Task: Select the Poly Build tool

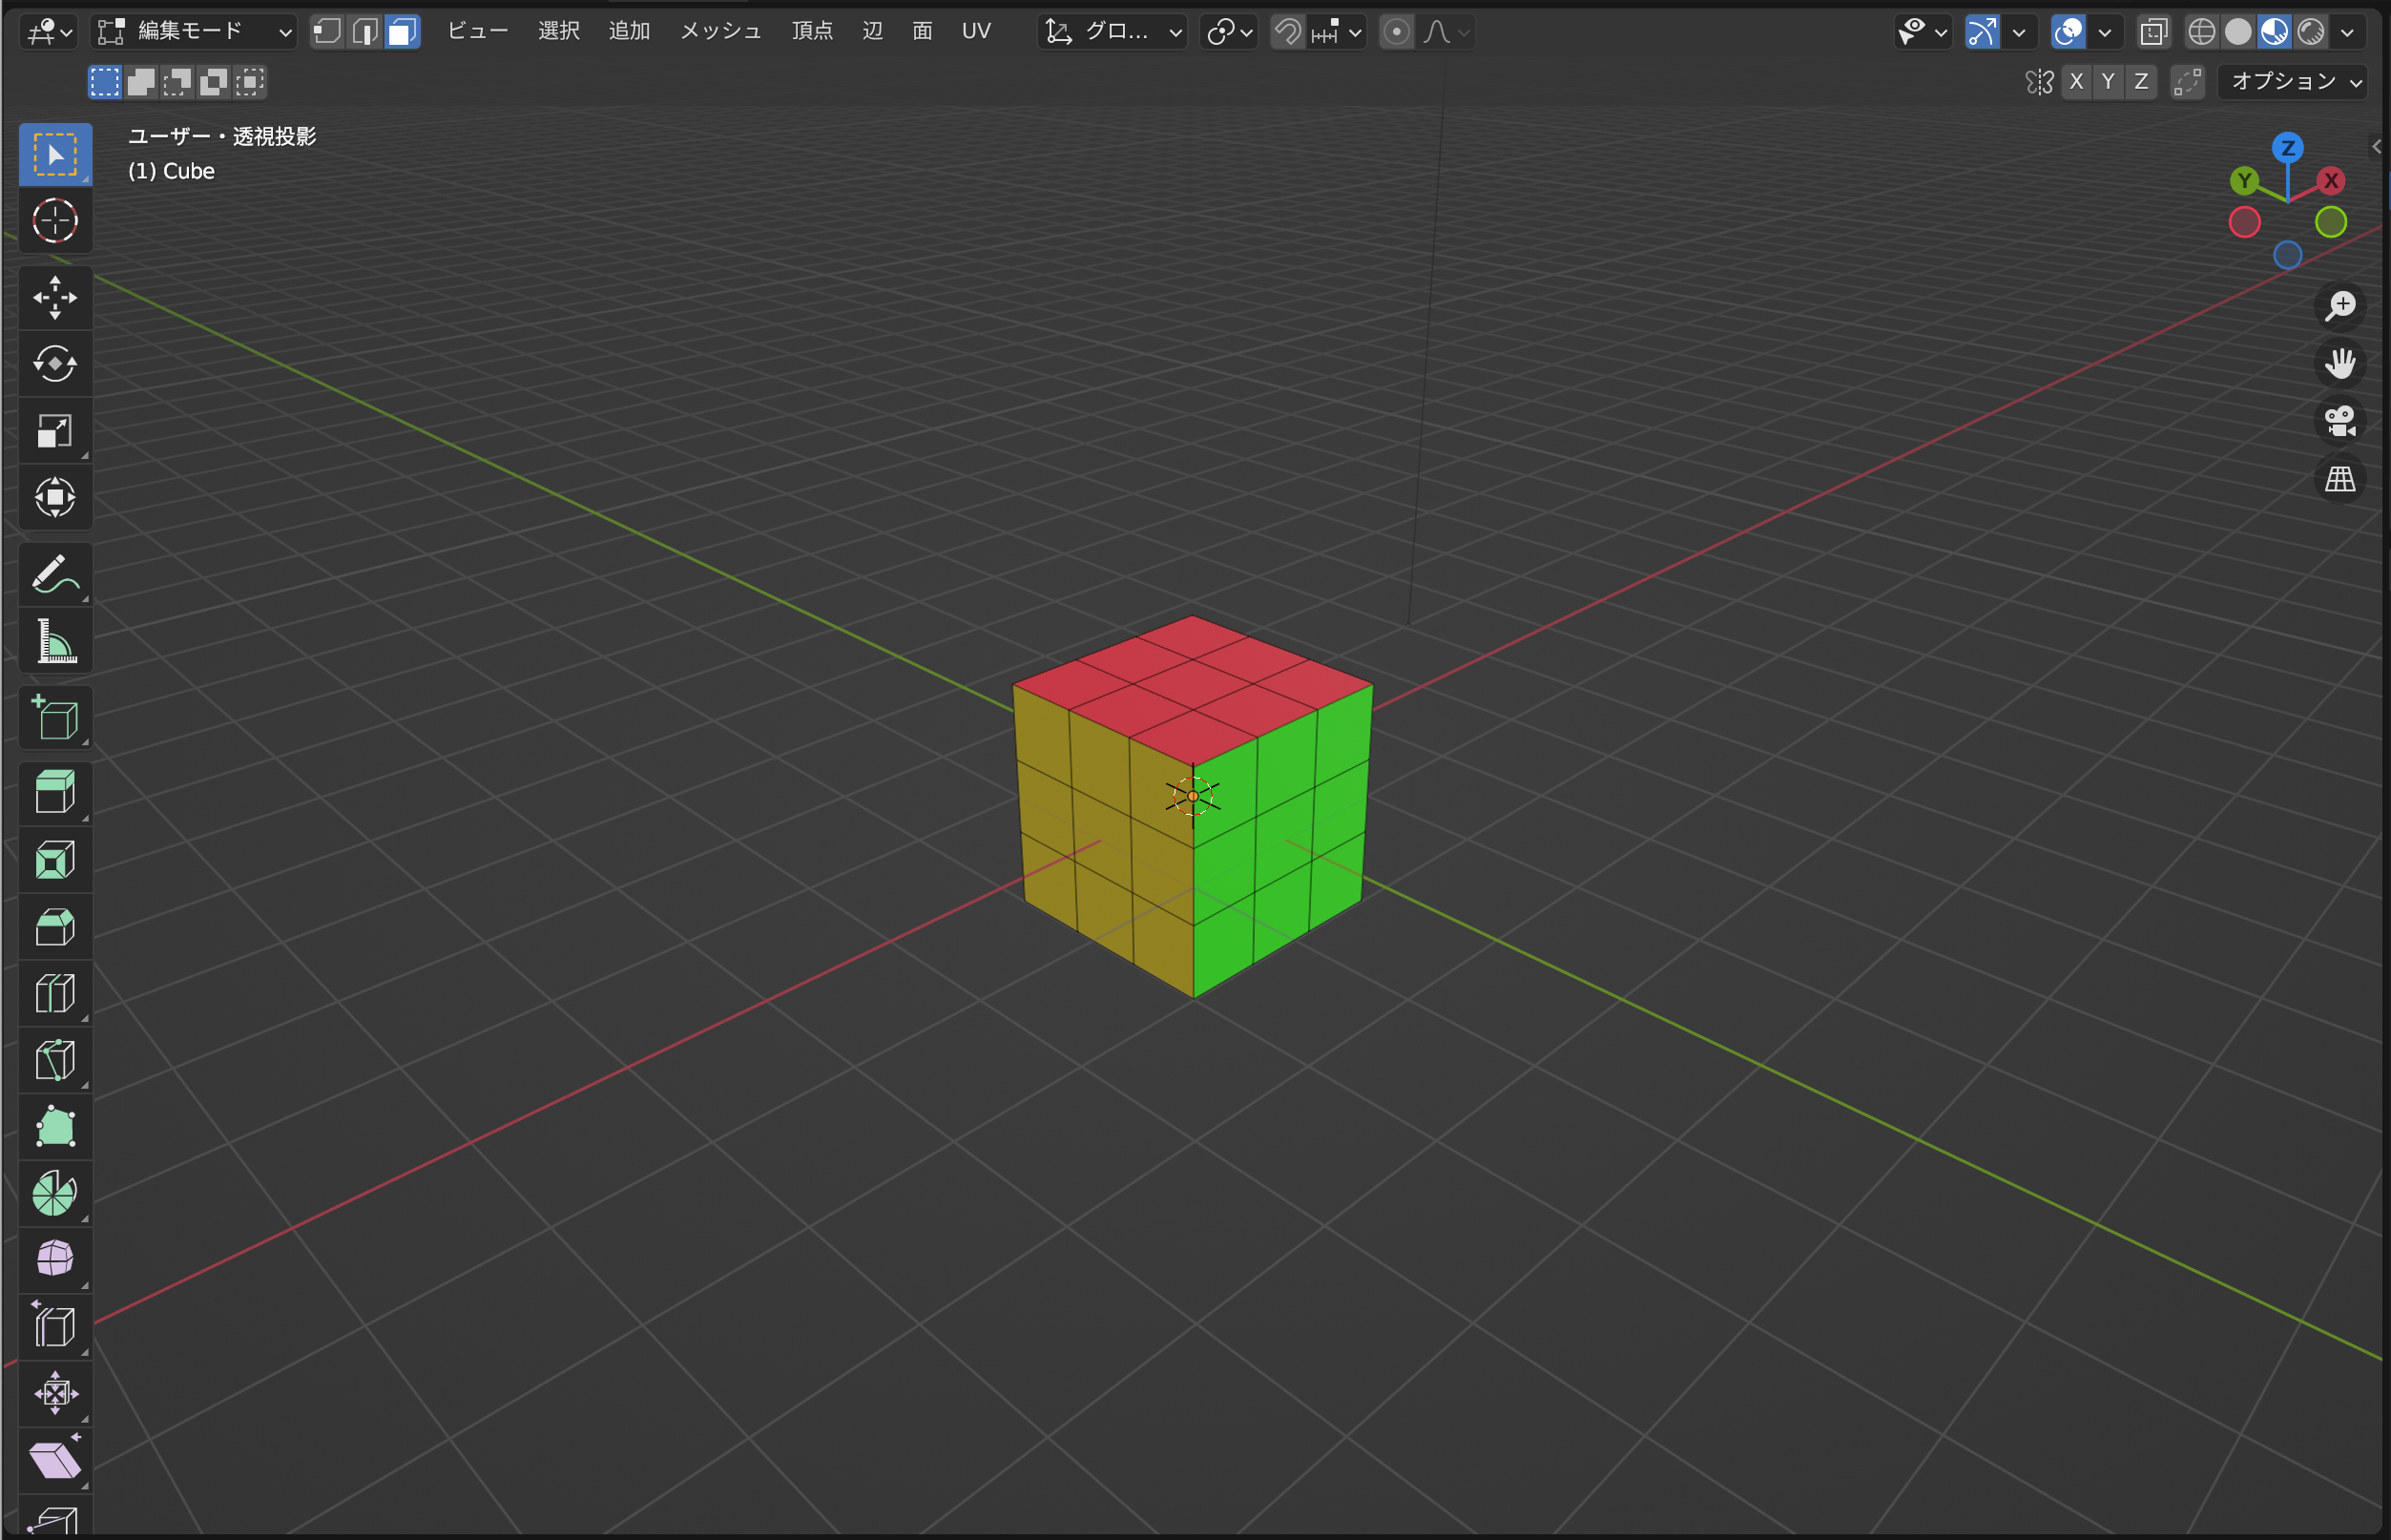Action: [55, 1126]
